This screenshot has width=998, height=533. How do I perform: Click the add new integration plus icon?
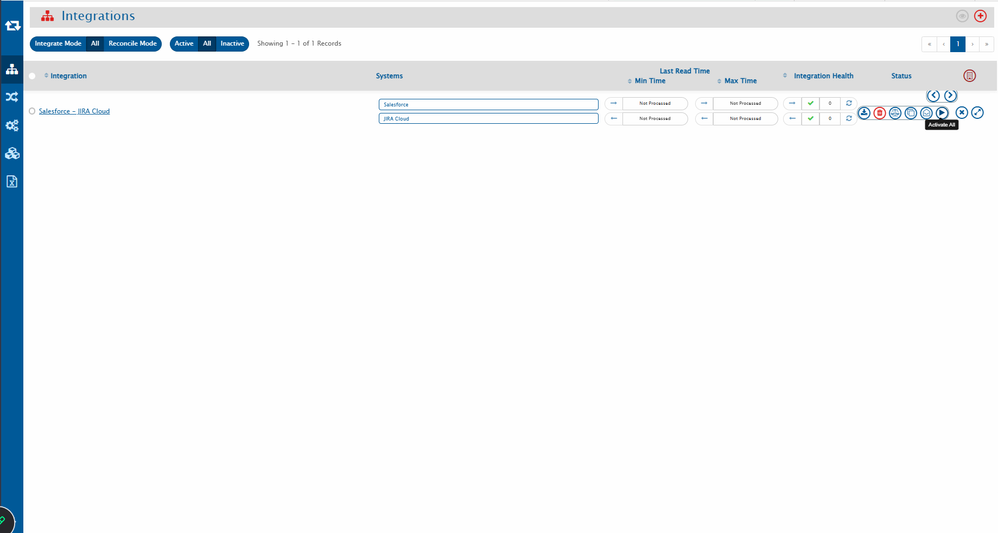(980, 16)
